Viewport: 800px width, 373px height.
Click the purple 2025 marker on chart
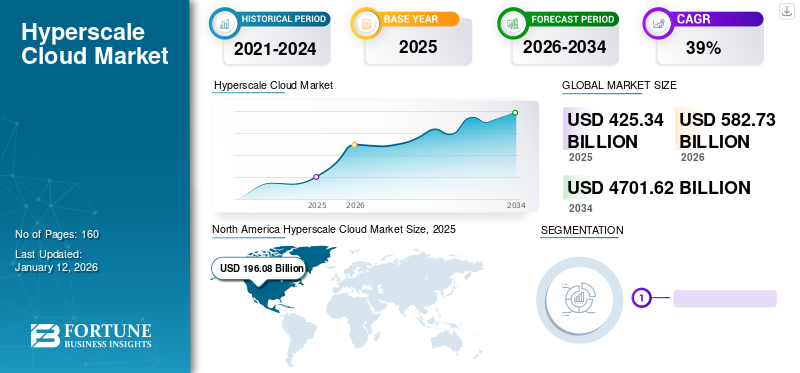[x=316, y=177]
